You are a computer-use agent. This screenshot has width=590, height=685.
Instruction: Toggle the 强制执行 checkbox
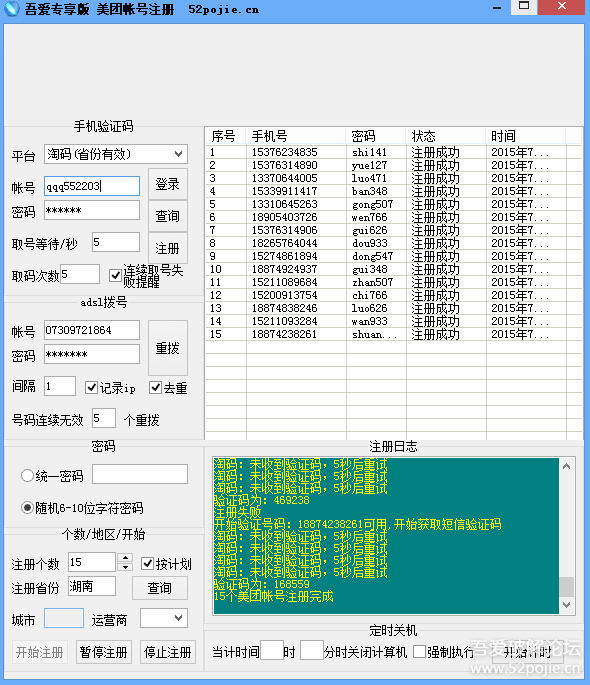click(x=419, y=652)
